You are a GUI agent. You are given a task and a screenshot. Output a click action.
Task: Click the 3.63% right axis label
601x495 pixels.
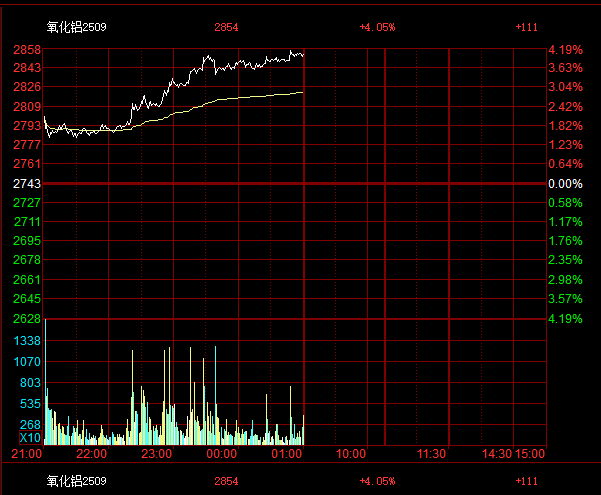pyautogui.click(x=565, y=68)
